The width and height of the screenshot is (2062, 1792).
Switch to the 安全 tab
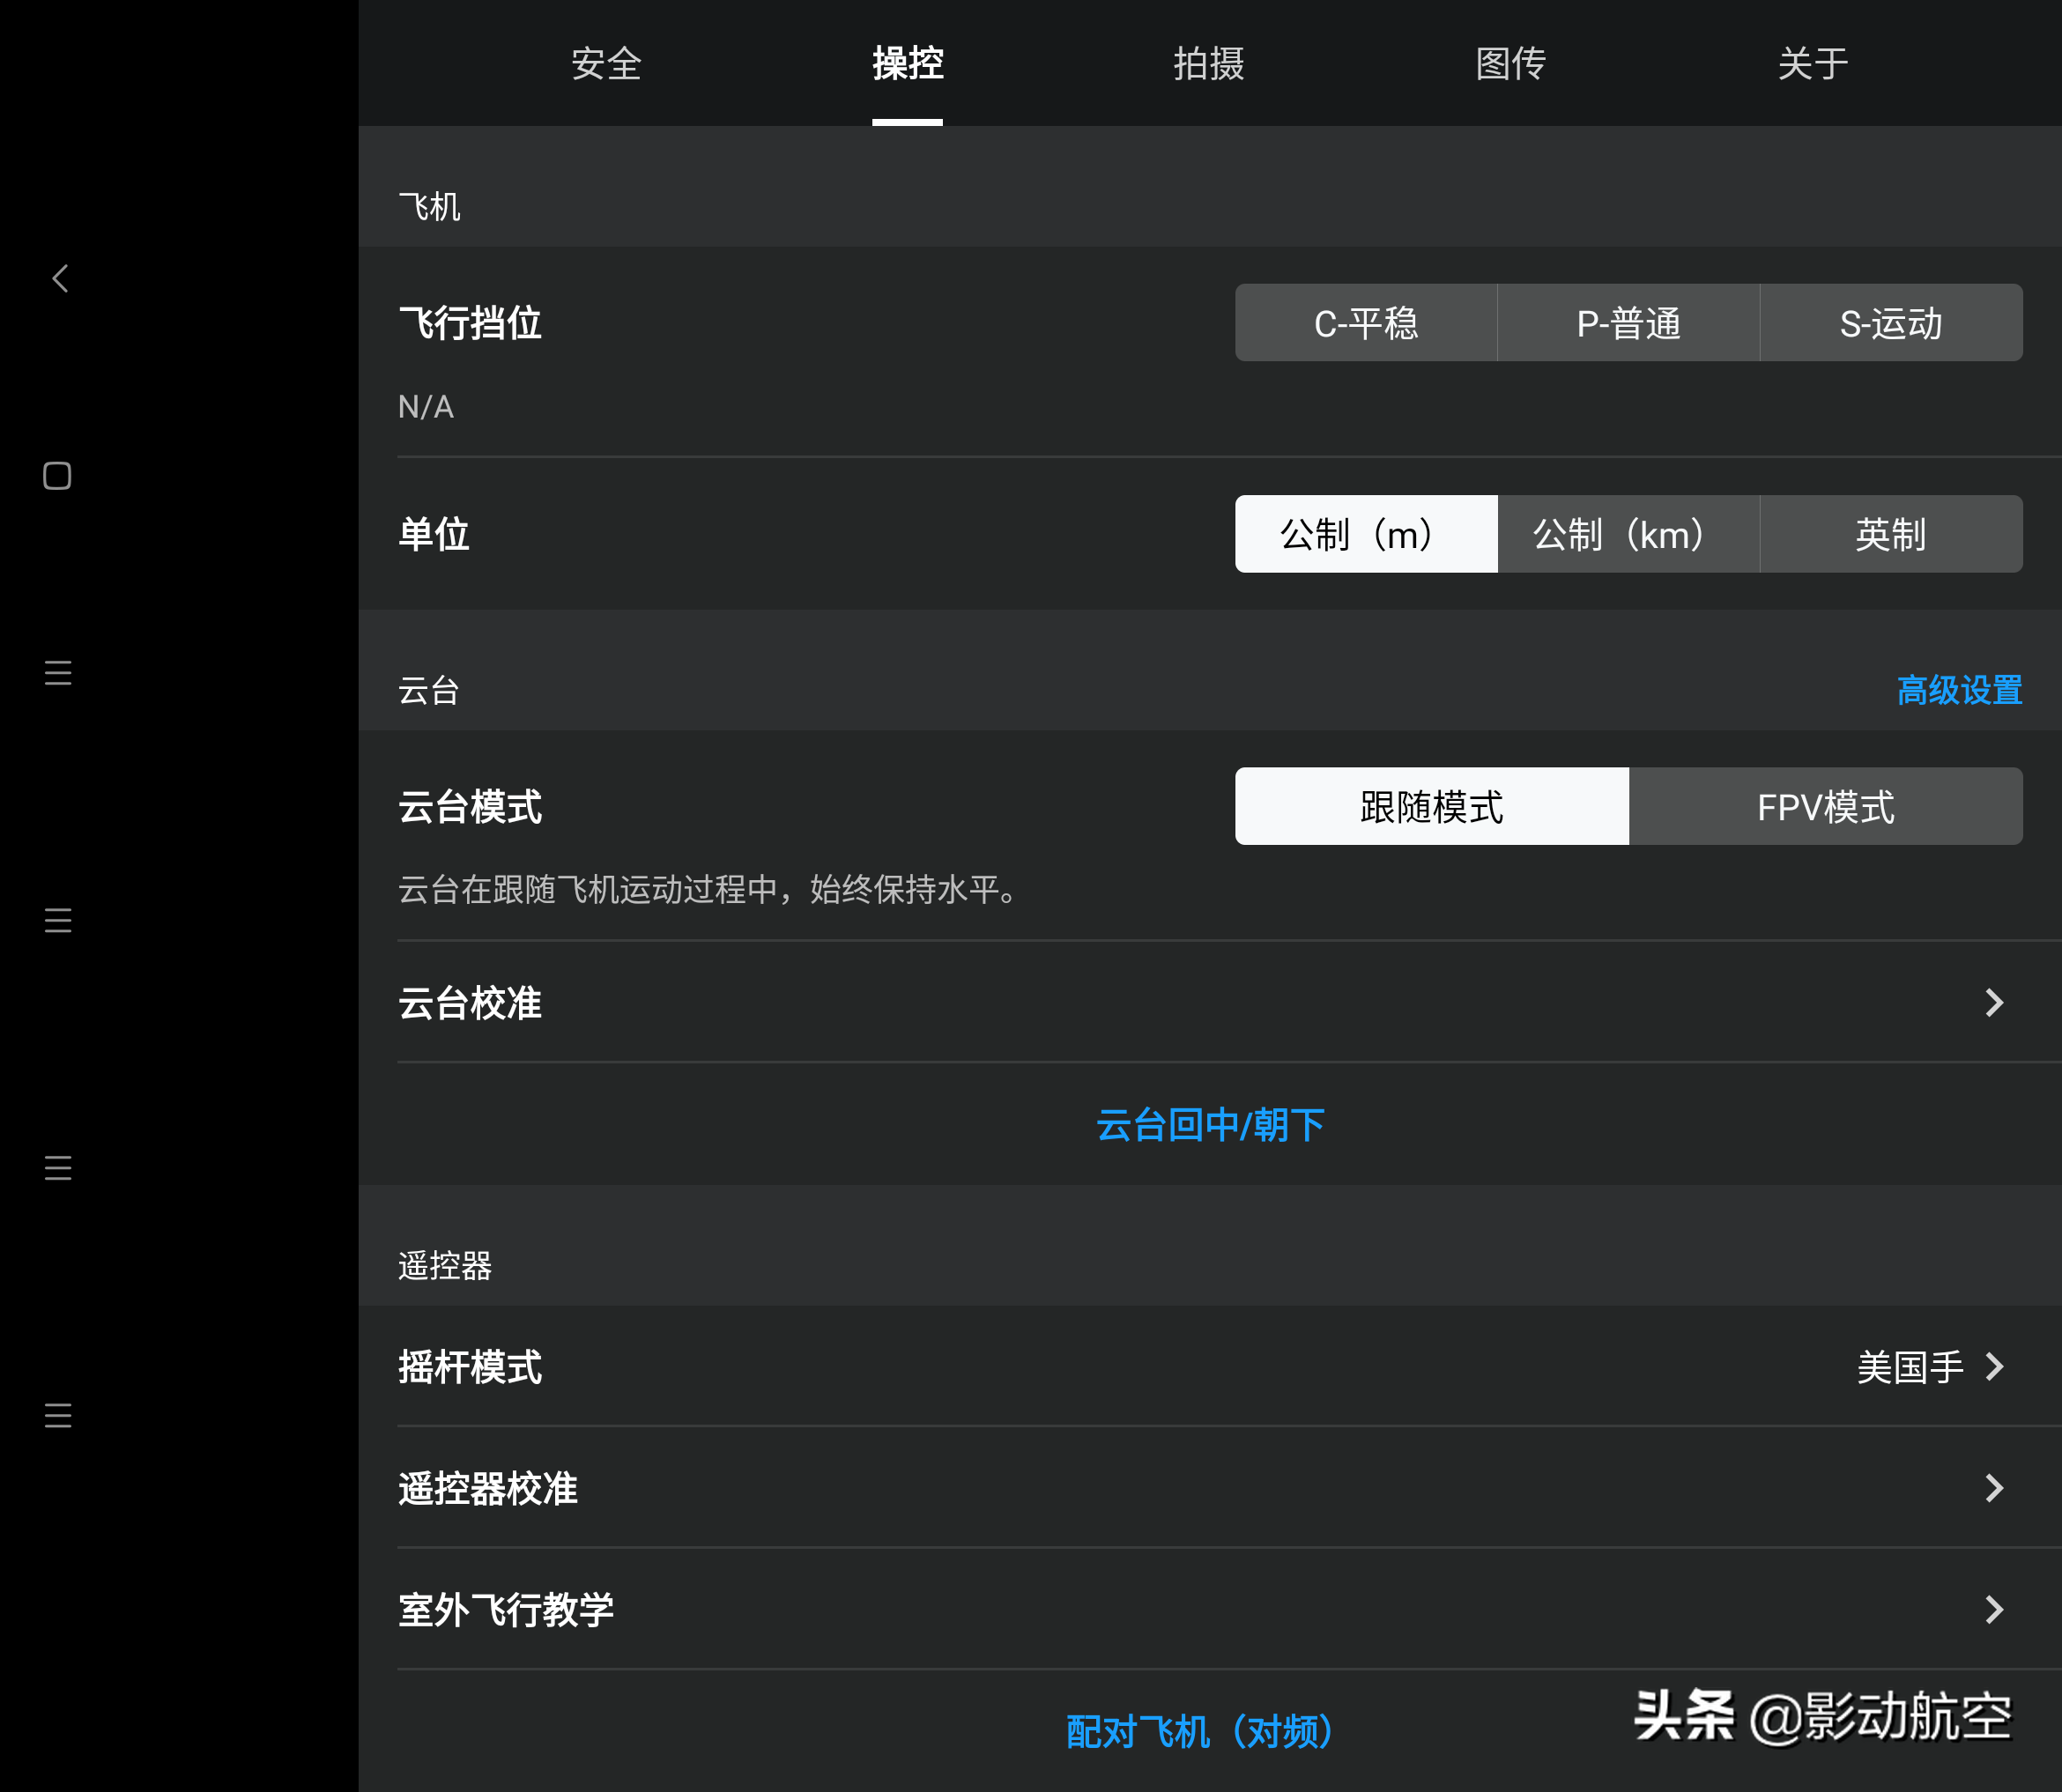click(x=606, y=63)
